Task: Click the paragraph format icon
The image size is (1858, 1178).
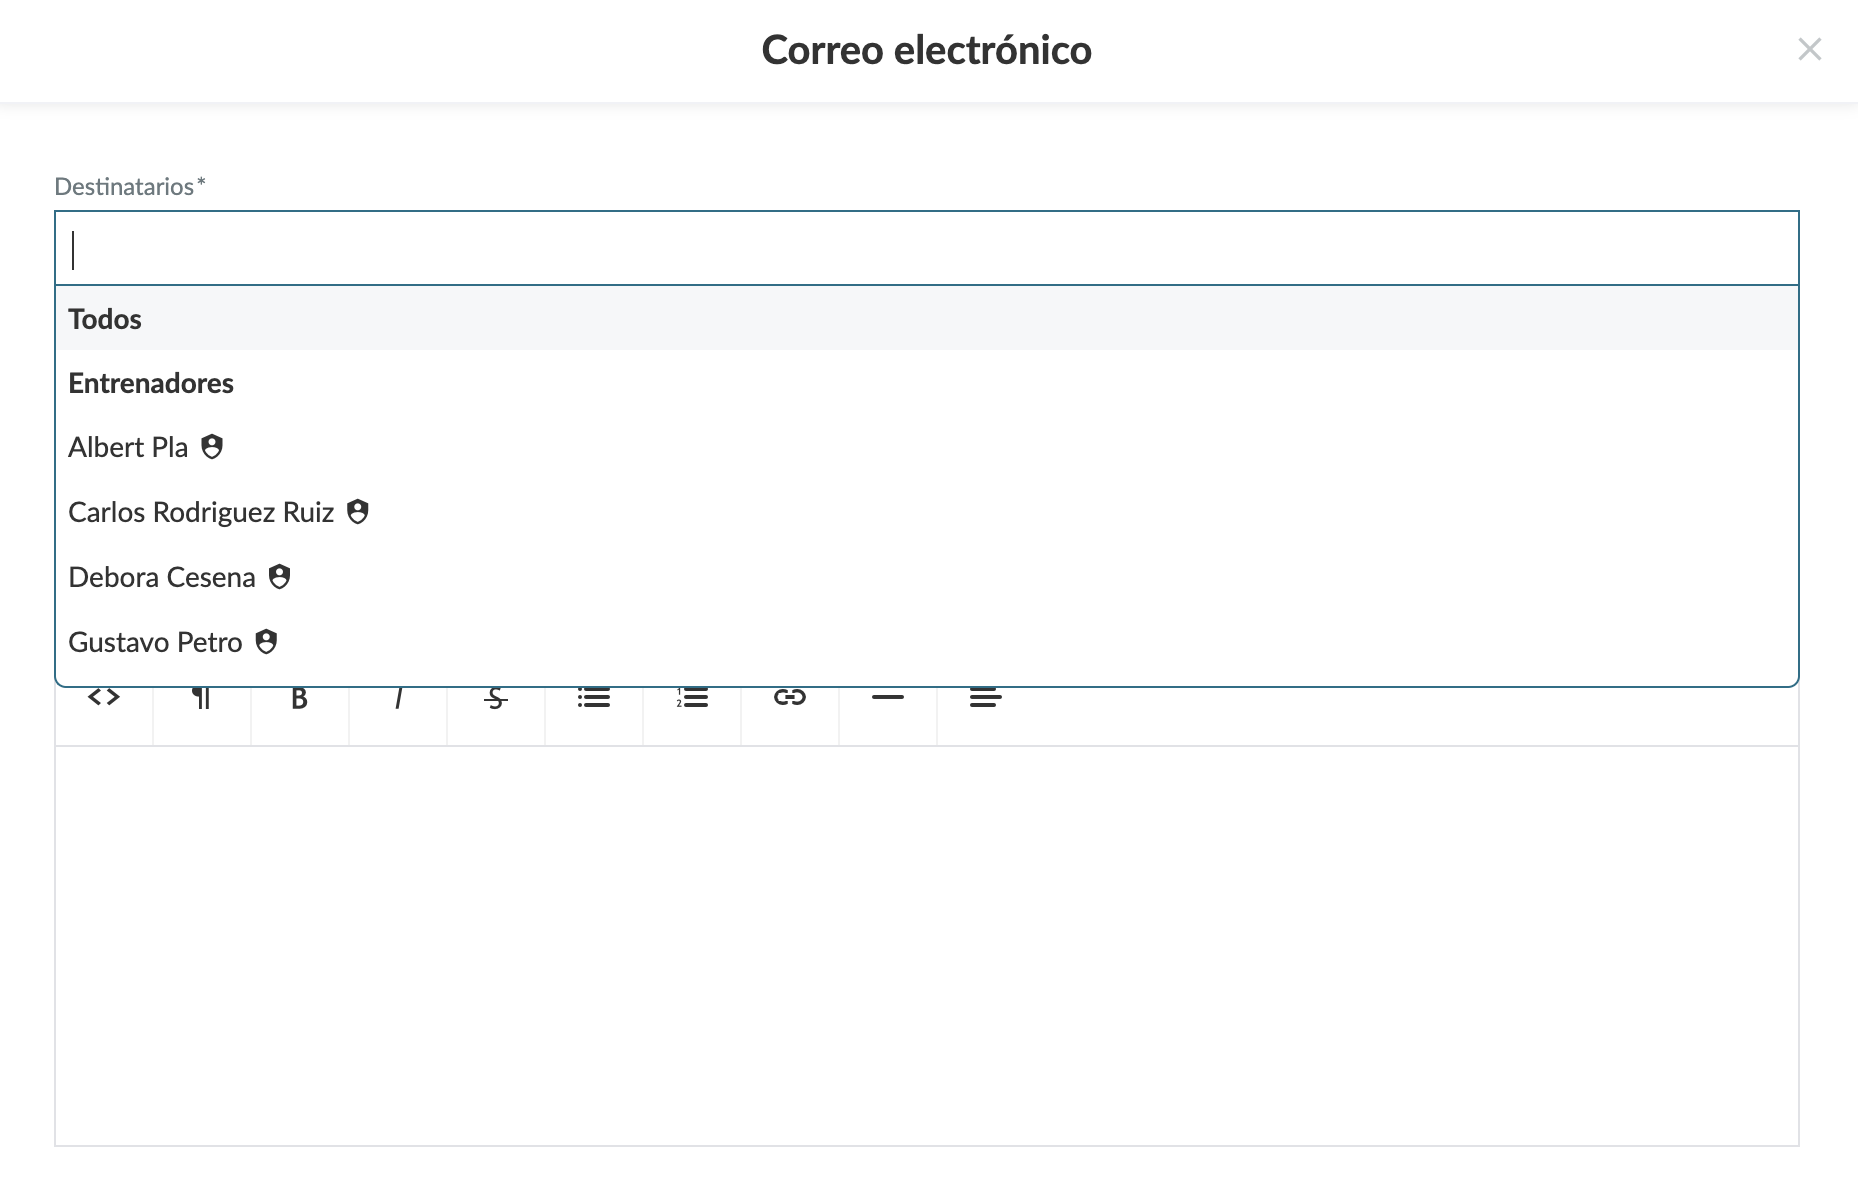Action: (x=200, y=697)
